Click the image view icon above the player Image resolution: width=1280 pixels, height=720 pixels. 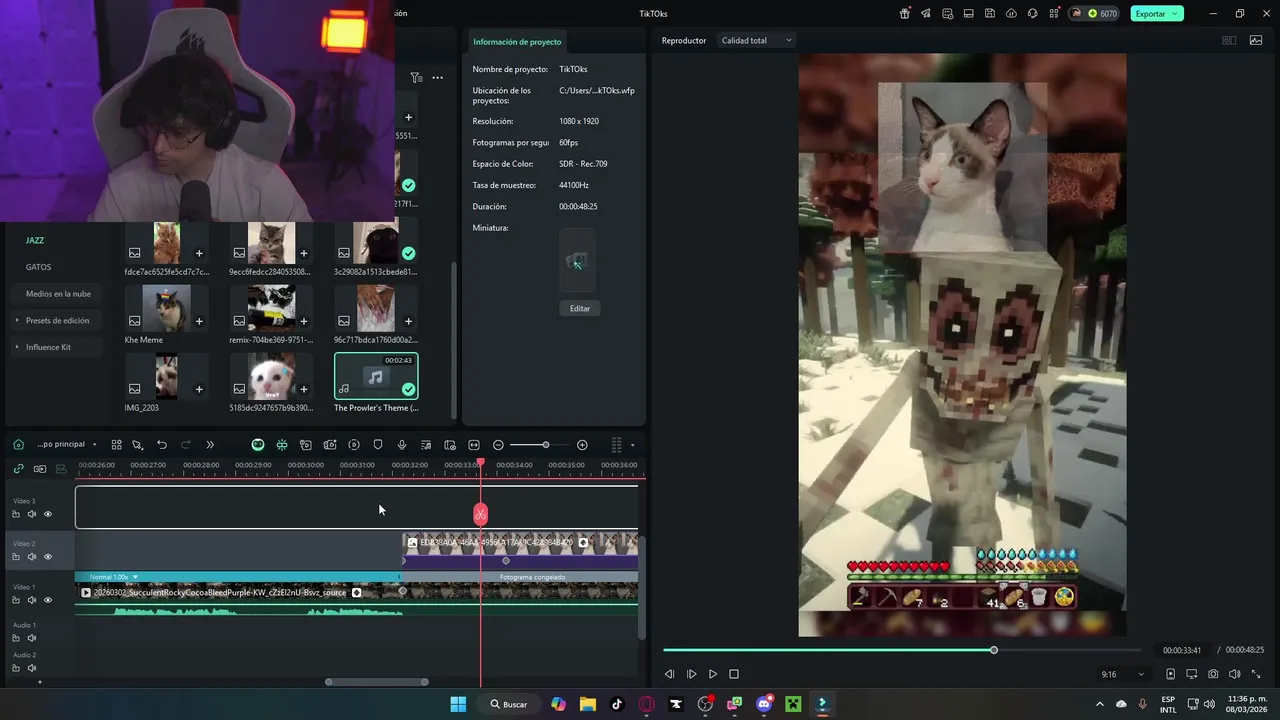point(1254,41)
